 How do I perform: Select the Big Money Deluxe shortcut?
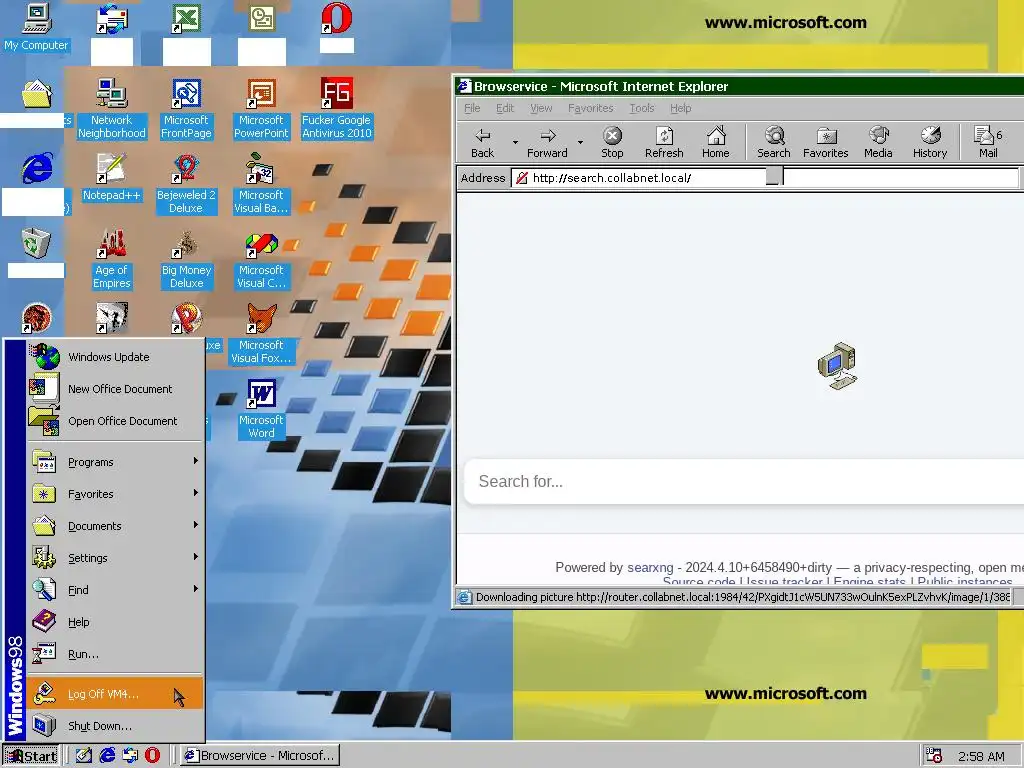point(186,259)
